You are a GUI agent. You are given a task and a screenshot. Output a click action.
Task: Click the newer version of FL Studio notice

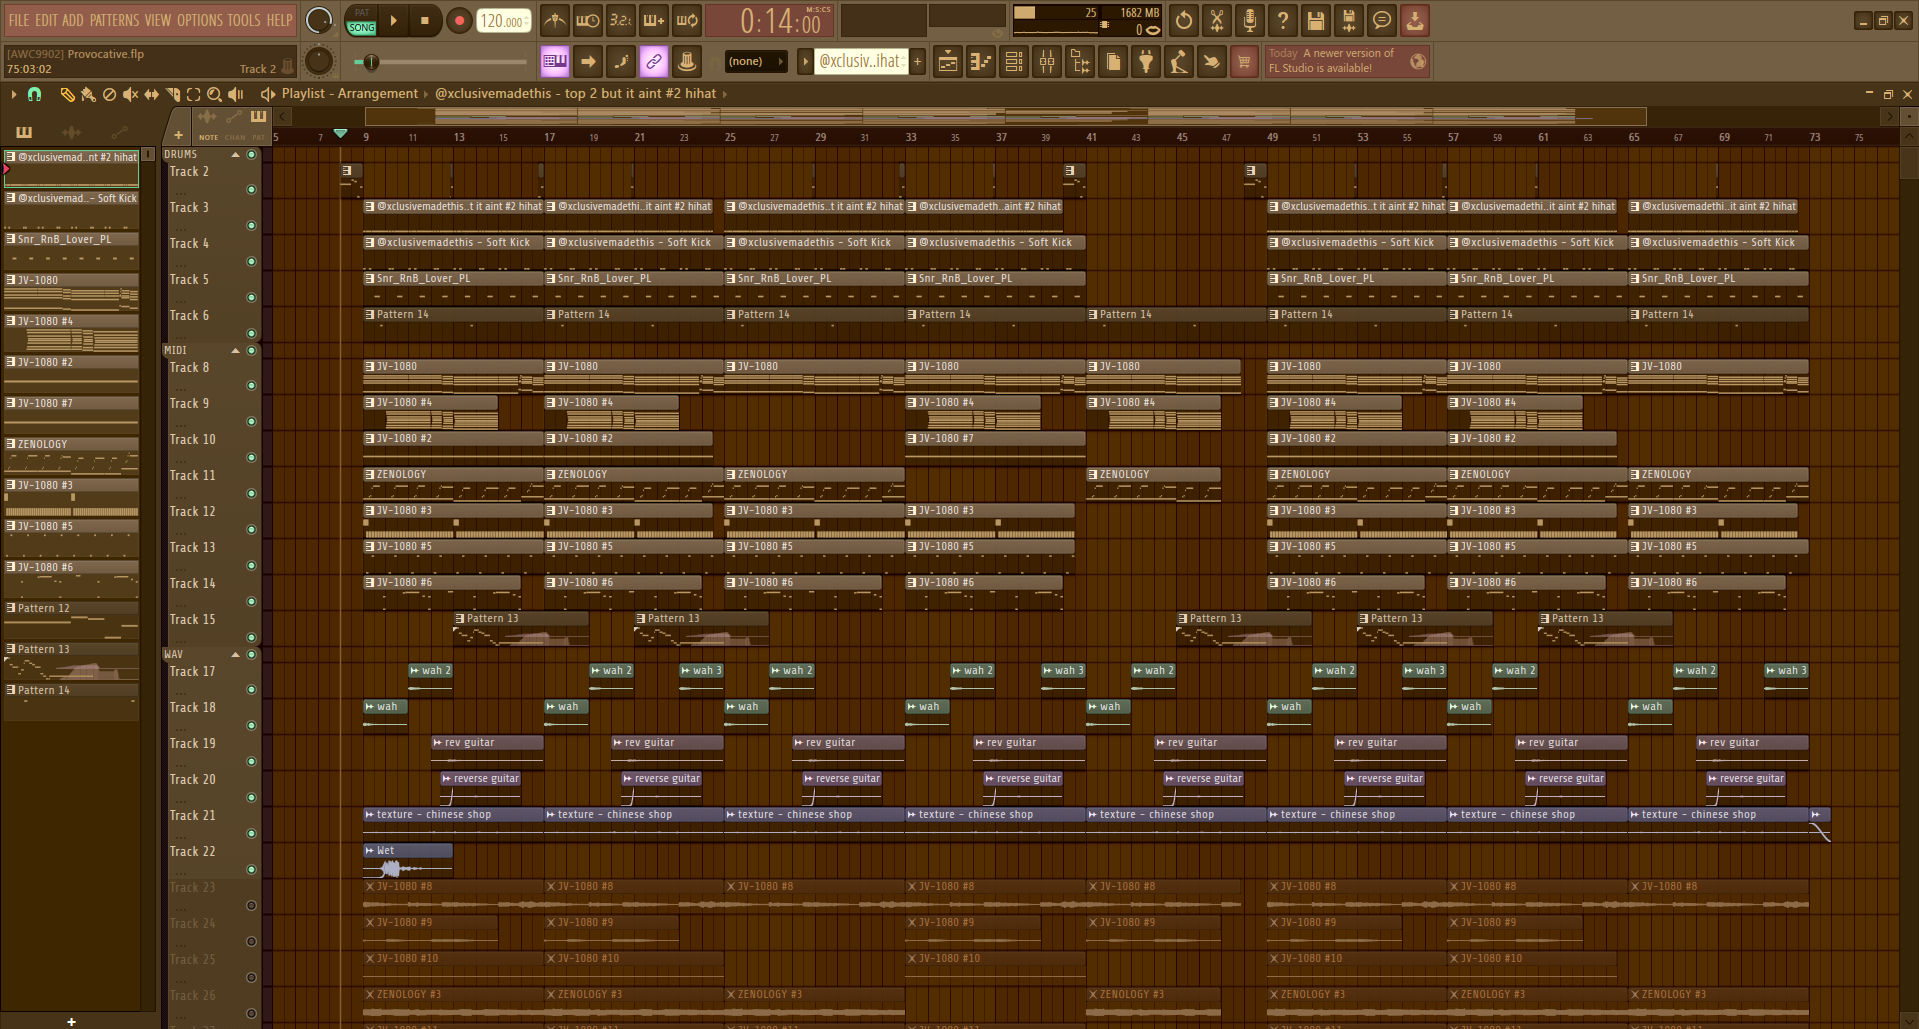(x=1347, y=61)
